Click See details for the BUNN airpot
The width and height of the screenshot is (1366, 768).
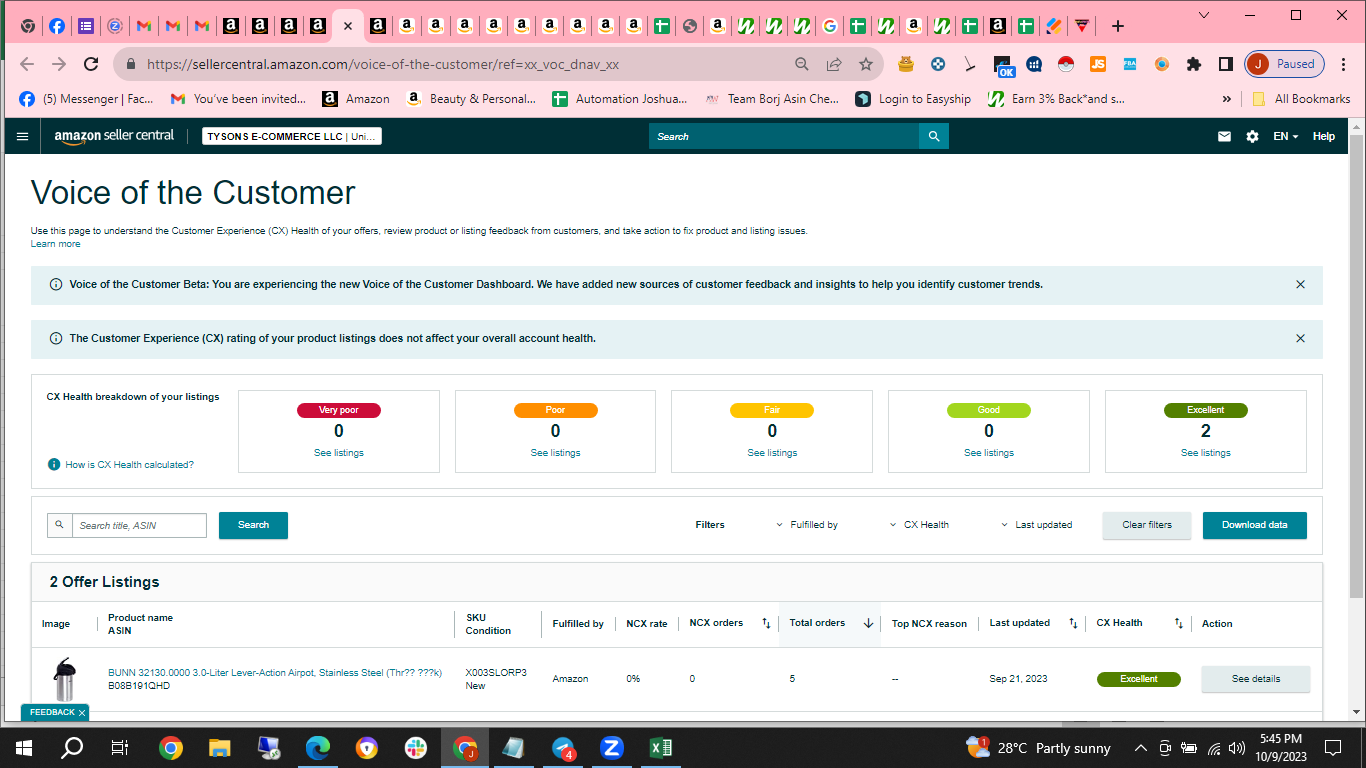pyautogui.click(x=1255, y=679)
